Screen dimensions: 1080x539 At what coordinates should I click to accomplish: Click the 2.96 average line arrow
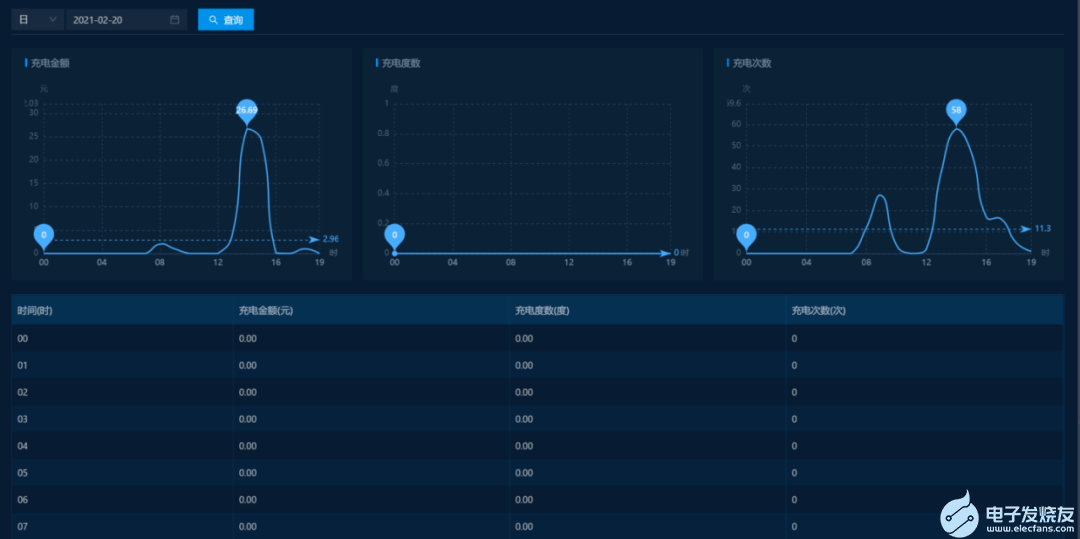coord(315,239)
